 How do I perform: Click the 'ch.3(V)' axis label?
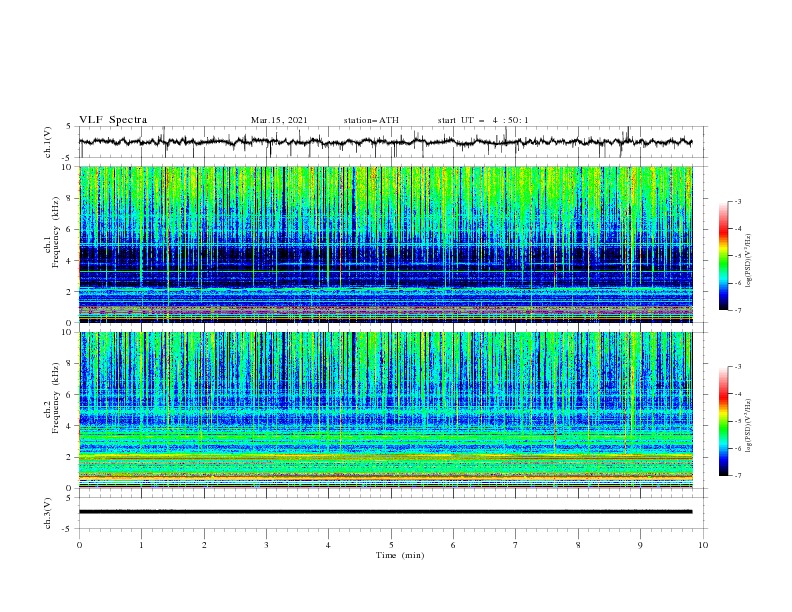[48, 513]
